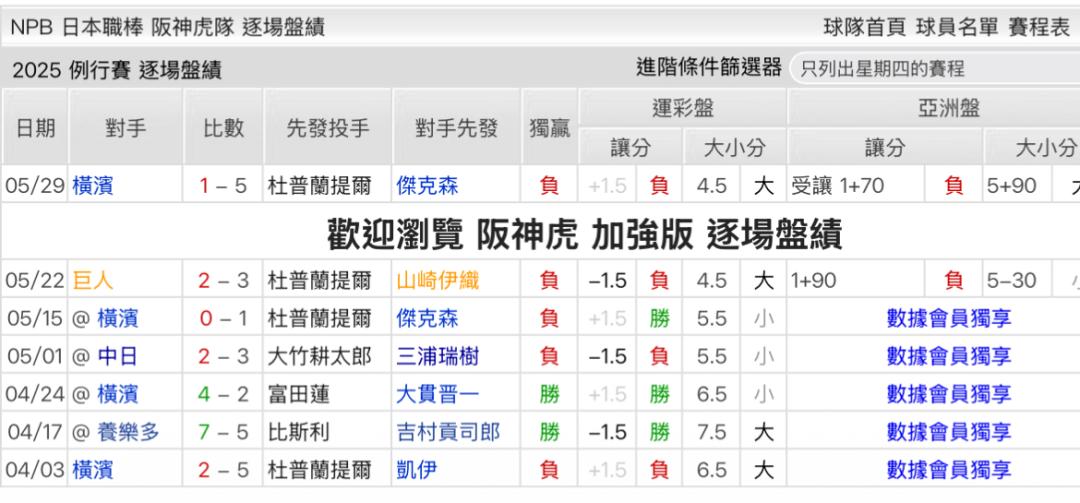
Task: Click the 04/17 date cell
Action: tap(35, 432)
